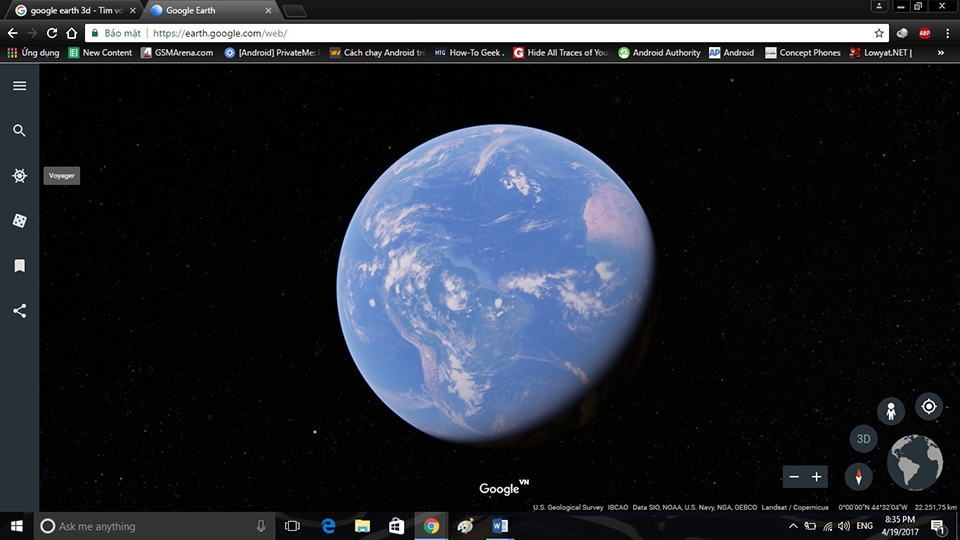Click the '22,251,7 km' altitude readout
The height and width of the screenshot is (540, 960).
point(936,507)
